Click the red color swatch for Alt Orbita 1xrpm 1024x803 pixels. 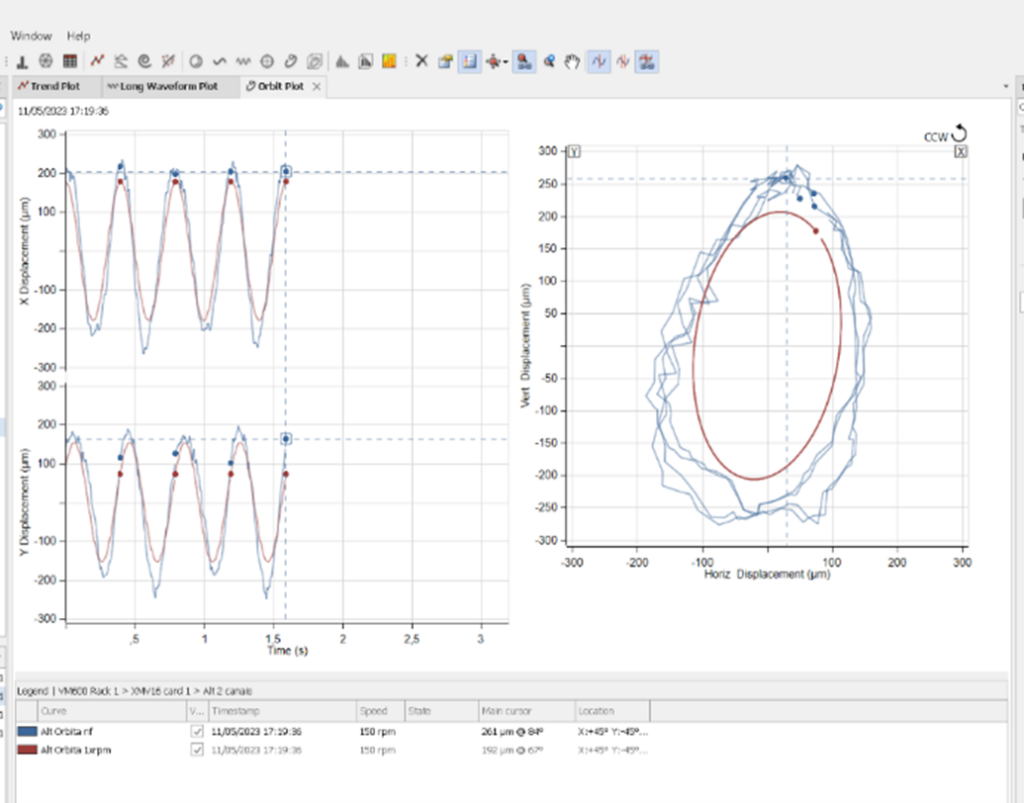[27, 749]
